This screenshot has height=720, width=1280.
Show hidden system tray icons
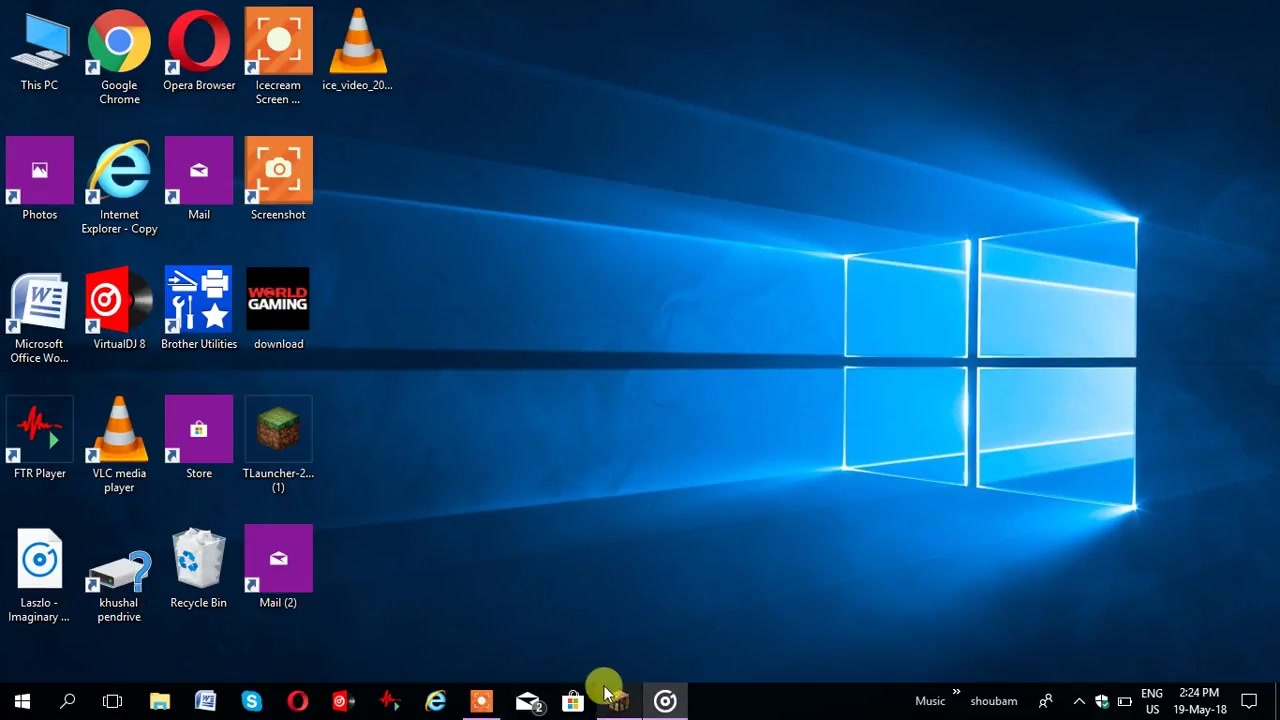click(1079, 701)
